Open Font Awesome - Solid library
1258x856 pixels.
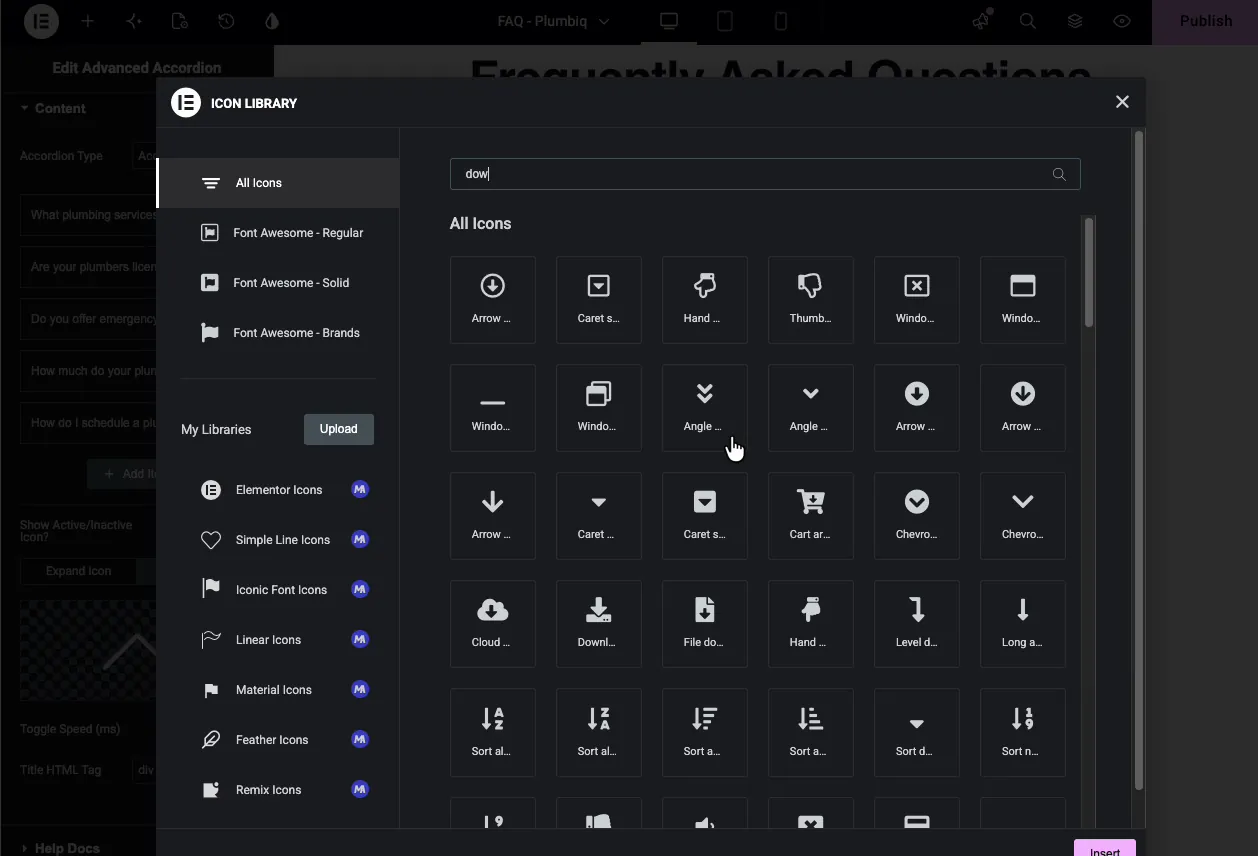(278, 283)
